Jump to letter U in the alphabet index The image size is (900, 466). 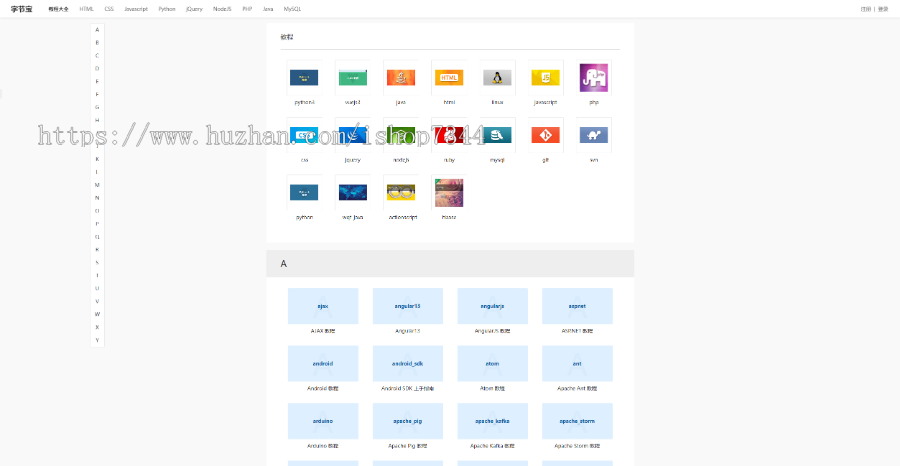97,288
